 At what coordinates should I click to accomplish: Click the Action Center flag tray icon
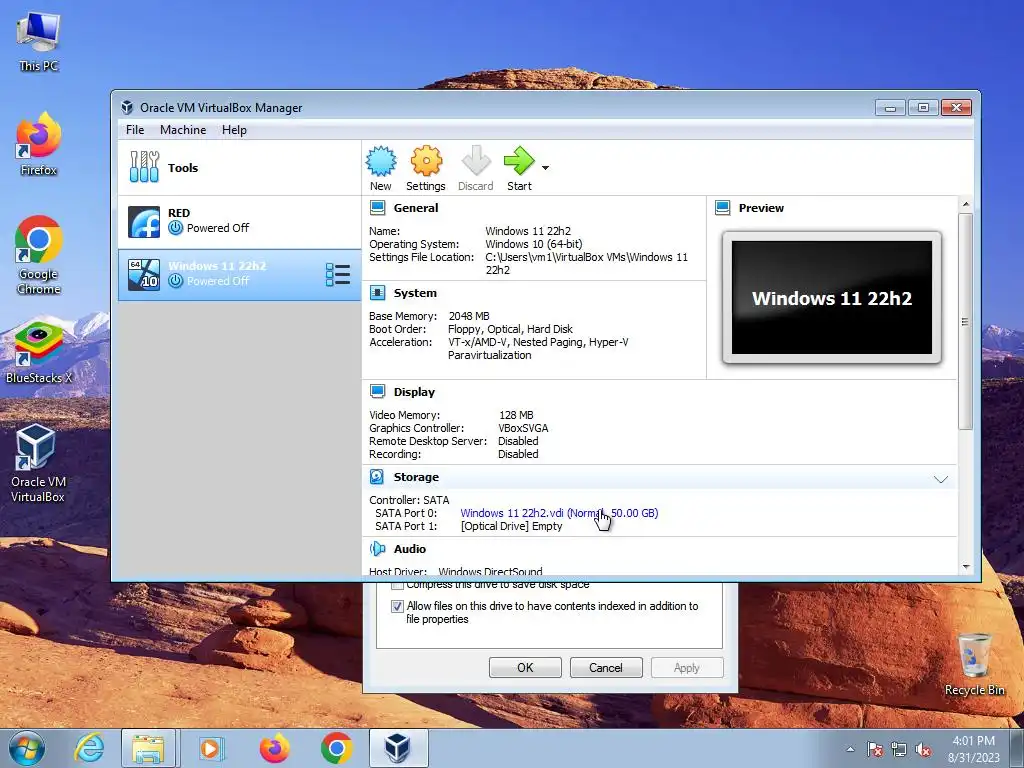tap(874, 749)
